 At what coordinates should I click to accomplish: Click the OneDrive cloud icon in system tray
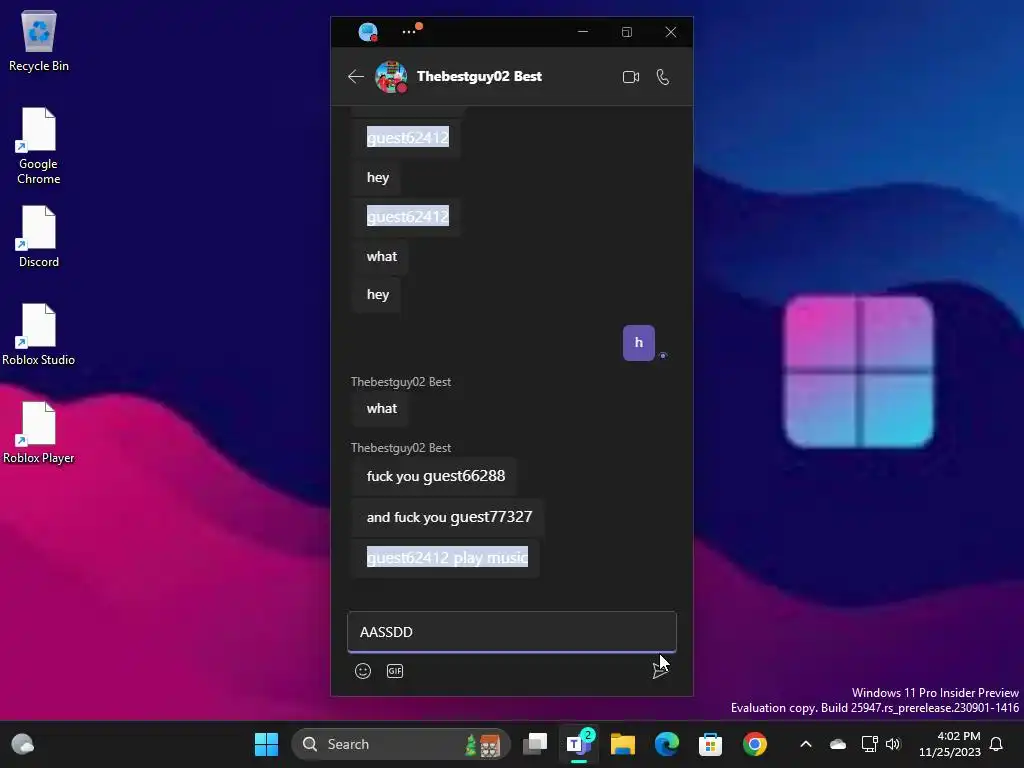(x=838, y=744)
